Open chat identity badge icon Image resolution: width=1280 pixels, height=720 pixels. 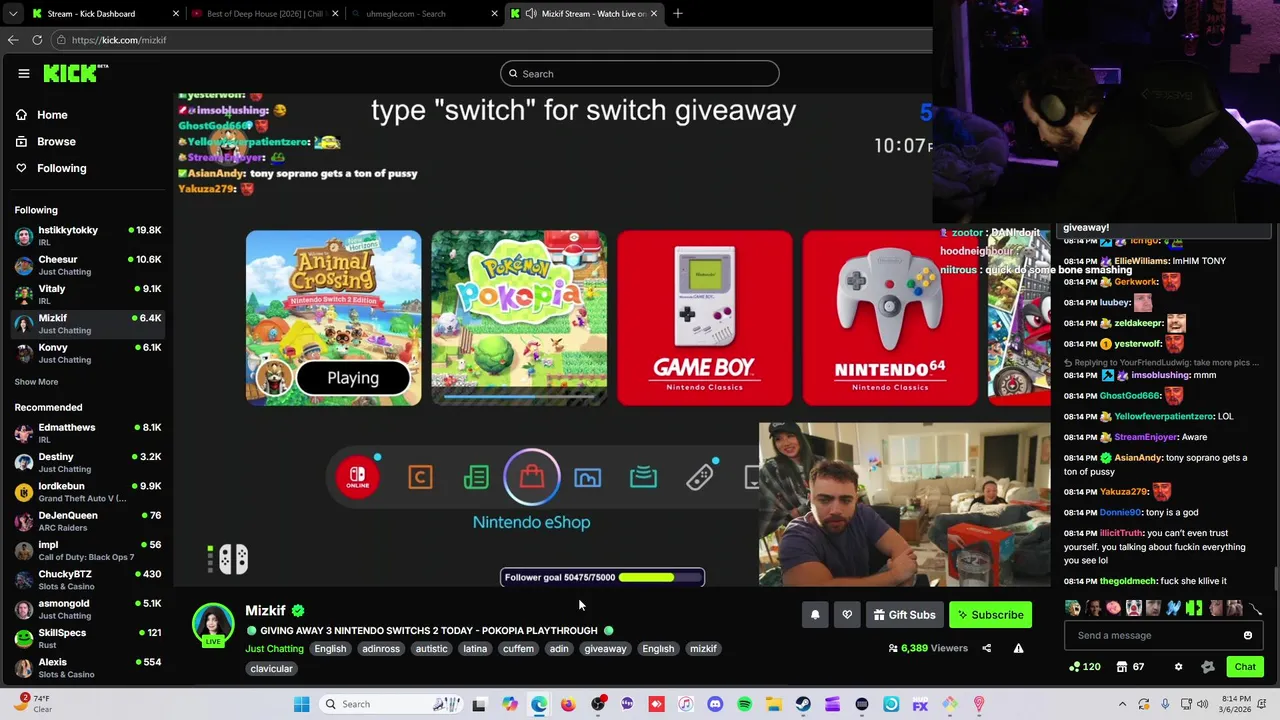pos(1208,667)
